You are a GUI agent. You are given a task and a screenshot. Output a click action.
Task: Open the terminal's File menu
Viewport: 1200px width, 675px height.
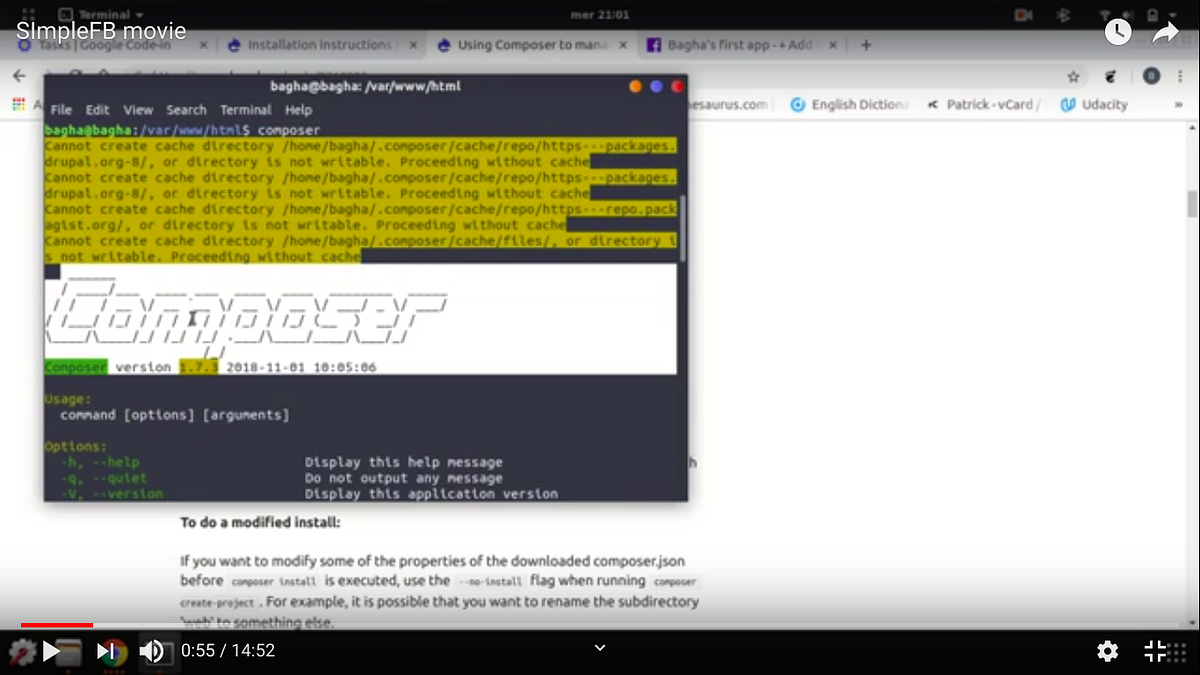pyautogui.click(x=59, y=110)
